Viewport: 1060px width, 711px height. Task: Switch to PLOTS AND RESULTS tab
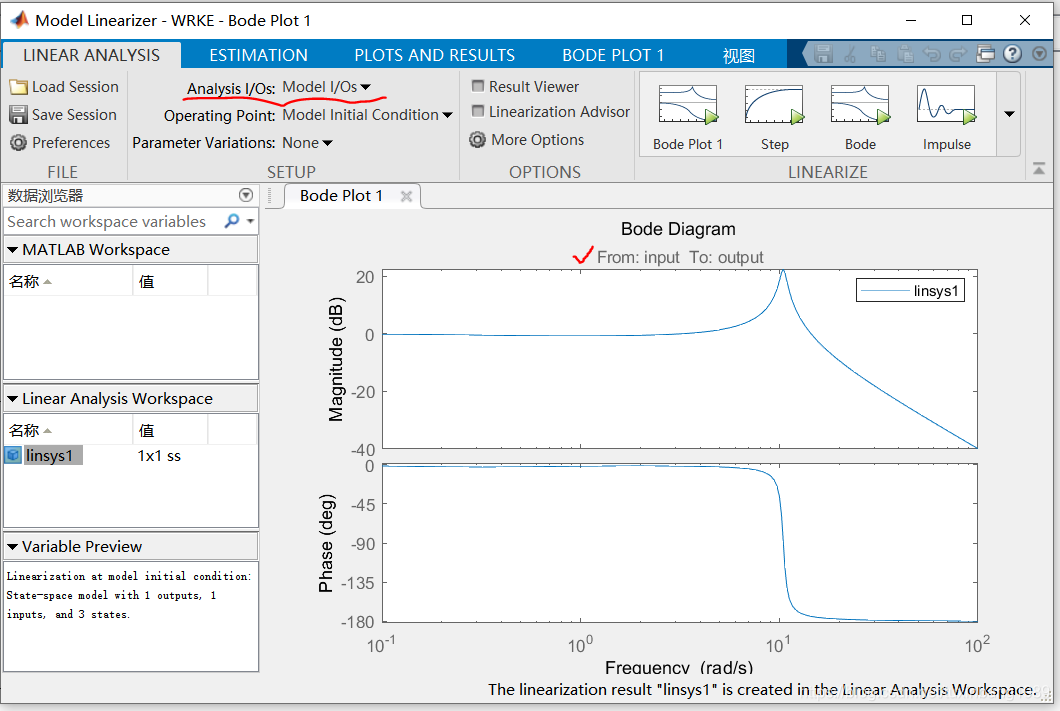click(x=434, y=54)
